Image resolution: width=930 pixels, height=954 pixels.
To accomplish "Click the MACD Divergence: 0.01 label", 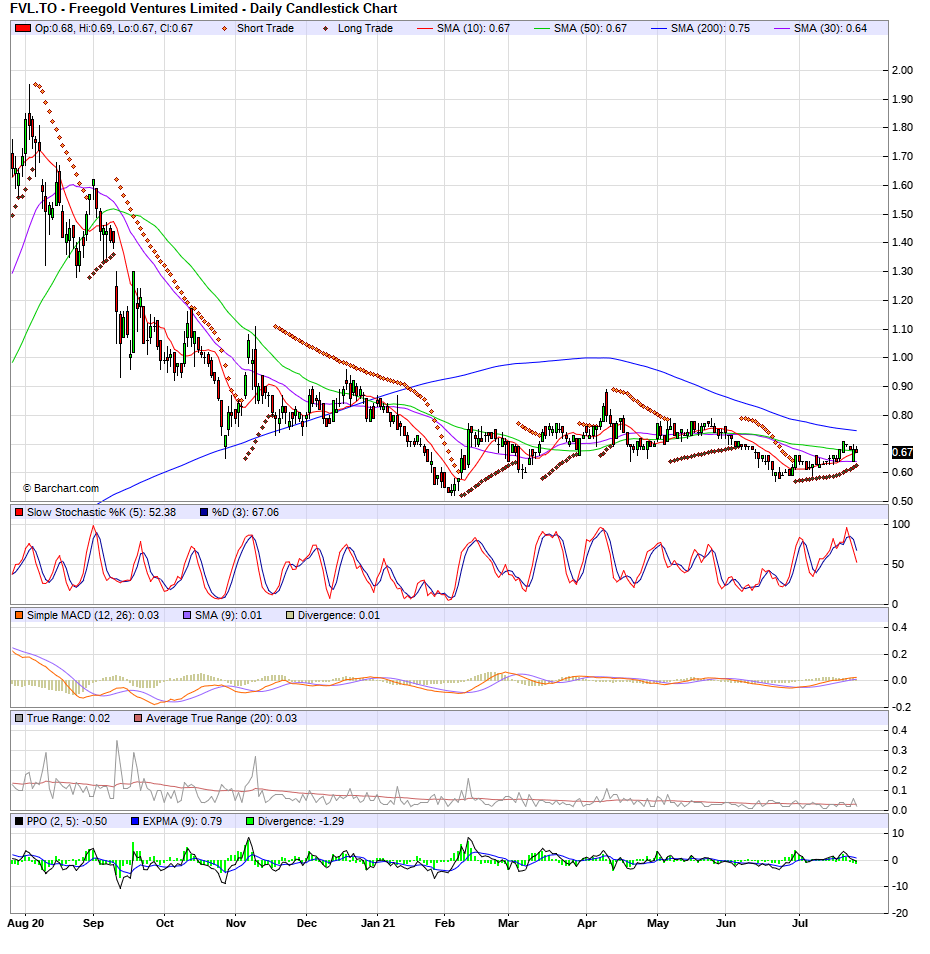I will pyautogui.click(x=339, y=615).
